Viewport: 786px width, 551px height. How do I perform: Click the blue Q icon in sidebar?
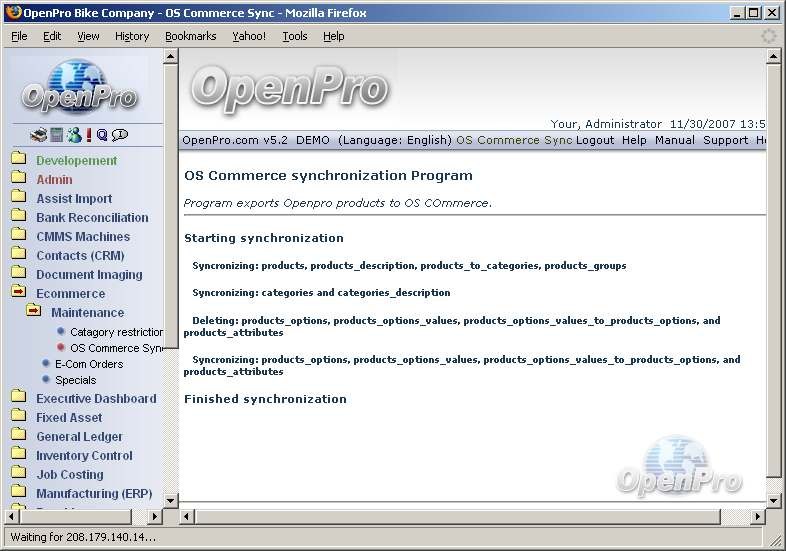(x=102, y=135)
